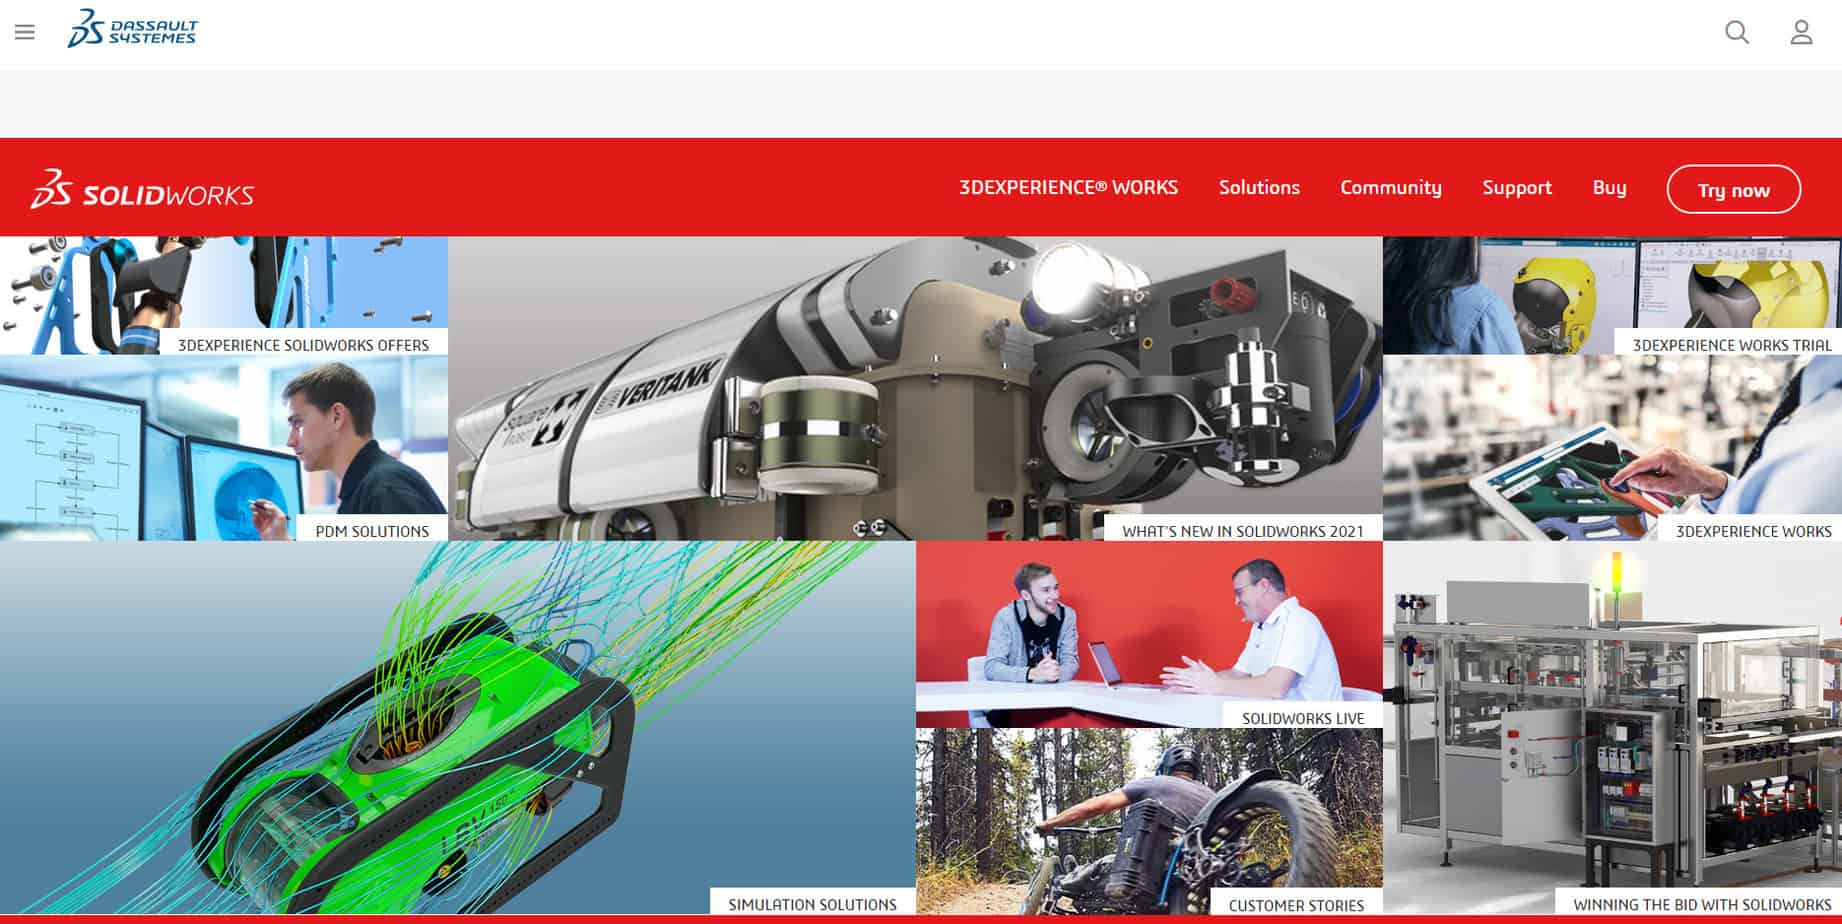Open the hamburger navigation menu
Image resolution: width=1842 pixels, height=924 pixels.
(25, 31)
